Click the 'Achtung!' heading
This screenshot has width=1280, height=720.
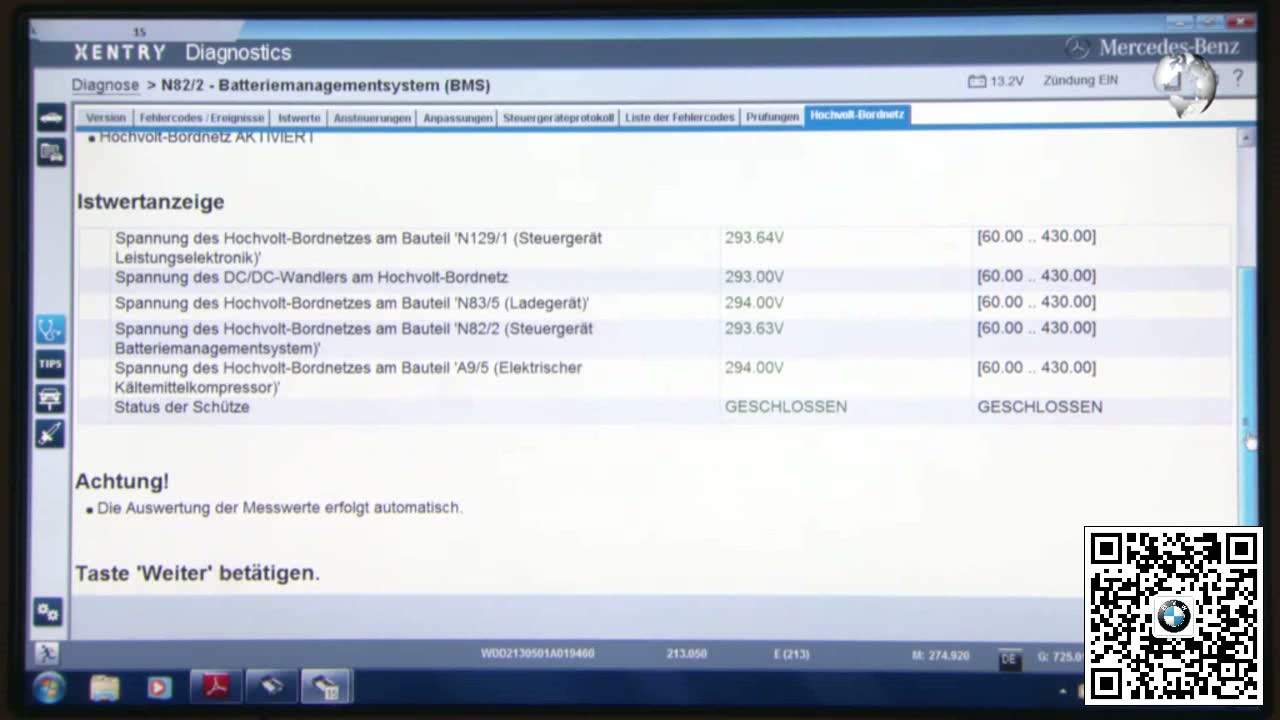pos(122,481)
